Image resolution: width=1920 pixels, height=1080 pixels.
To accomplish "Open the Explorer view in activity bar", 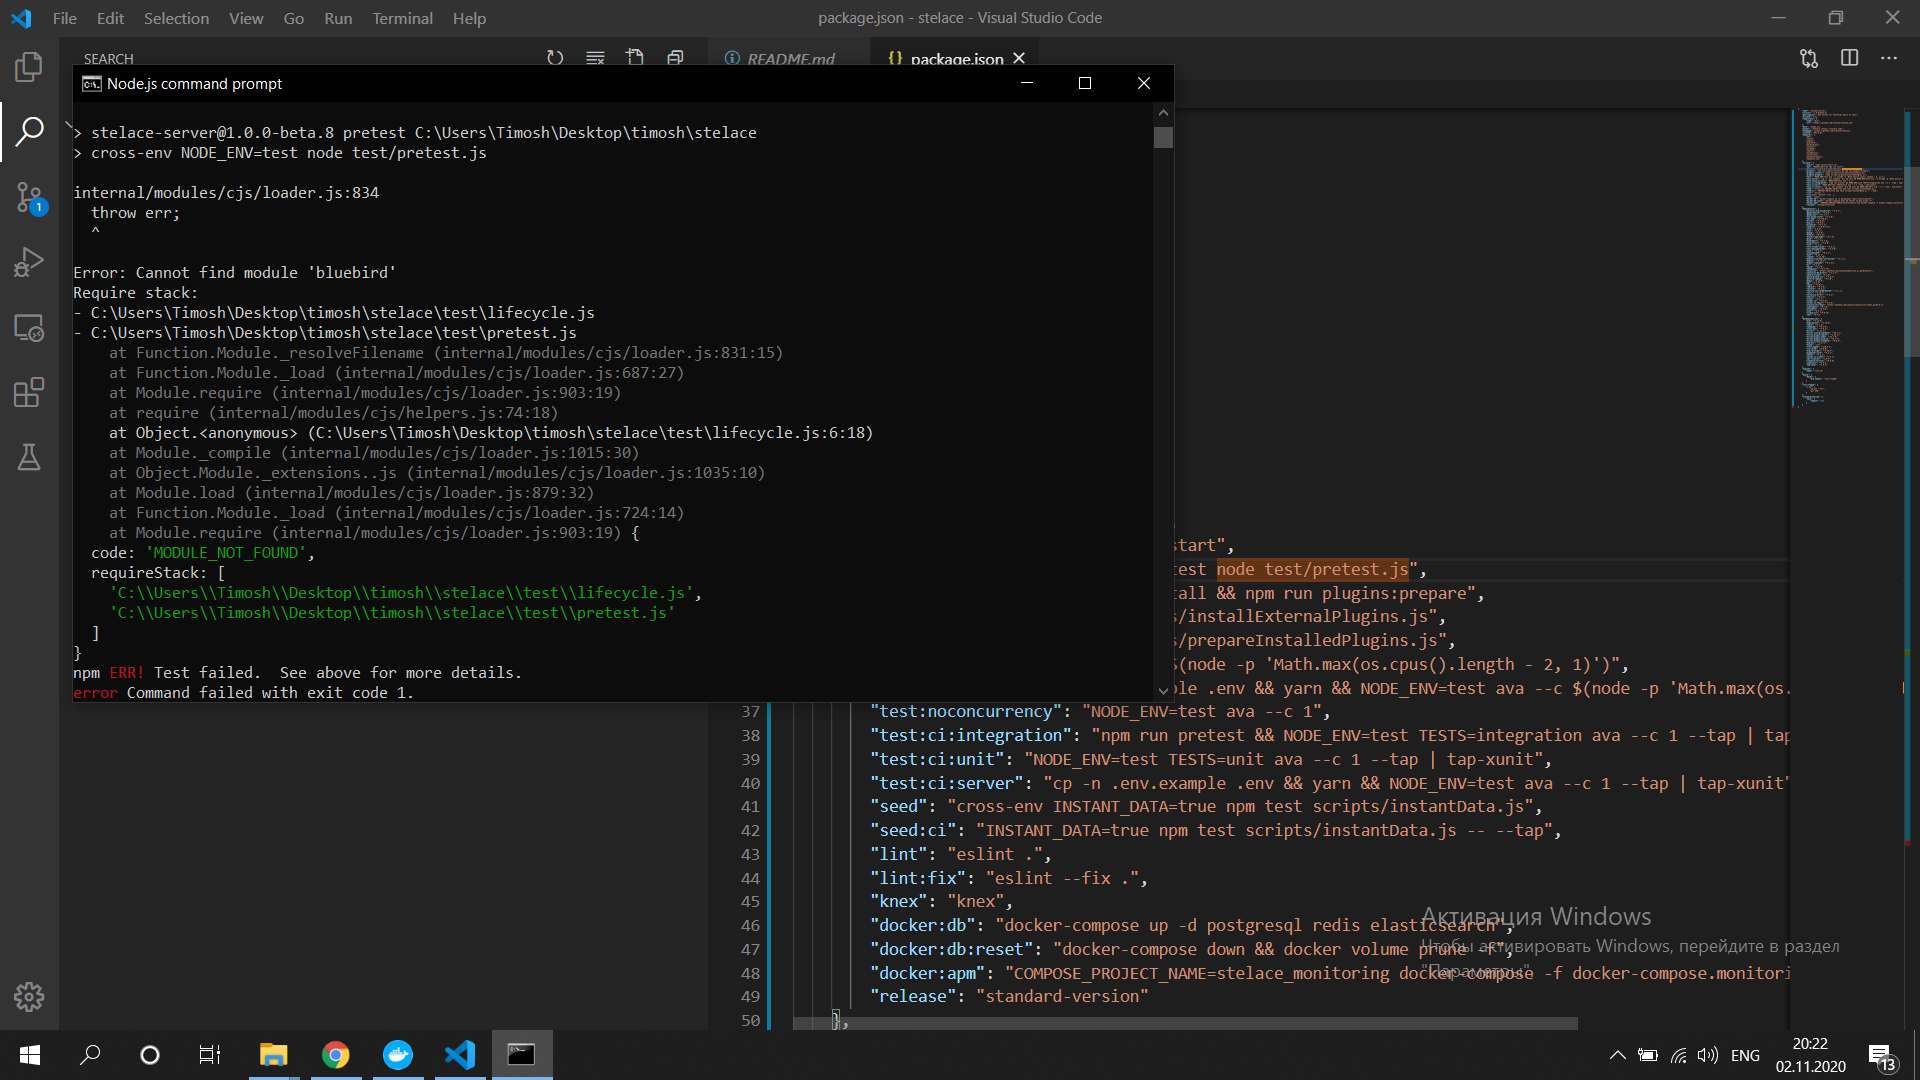I will pyautogui.click(x=29, y=67).
